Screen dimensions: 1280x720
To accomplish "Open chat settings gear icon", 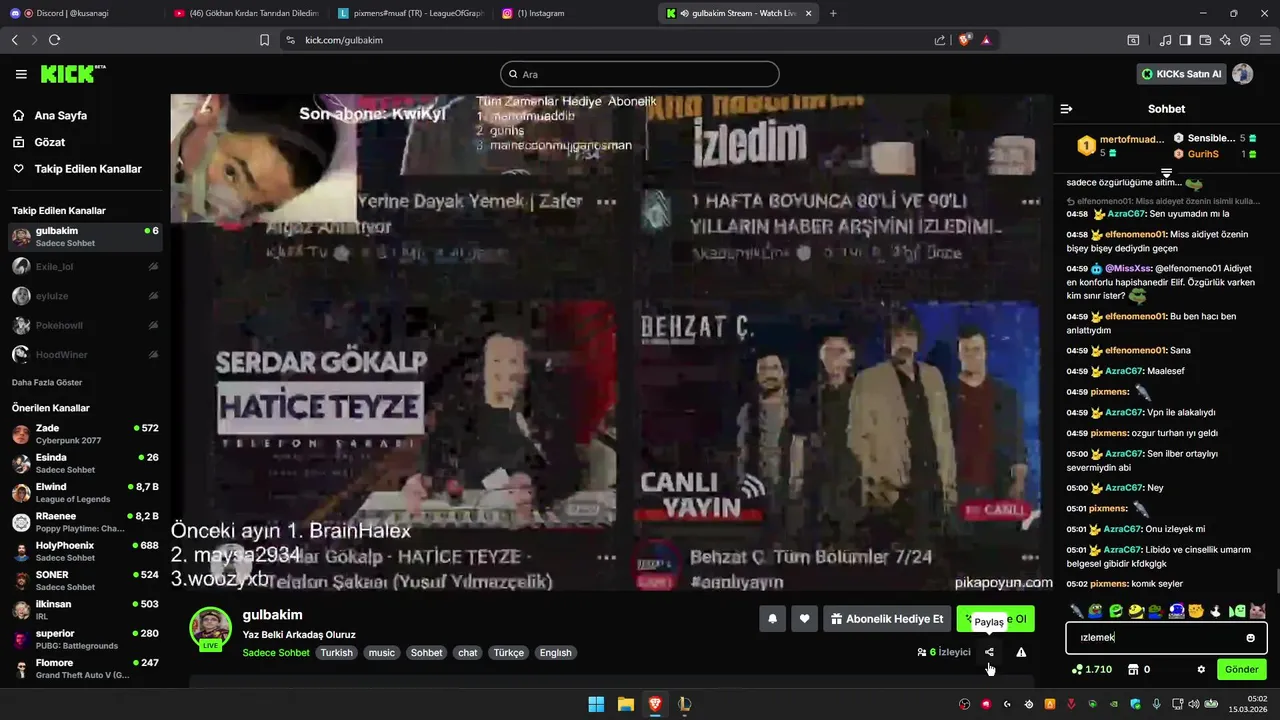I will (x=1201, y=669).
